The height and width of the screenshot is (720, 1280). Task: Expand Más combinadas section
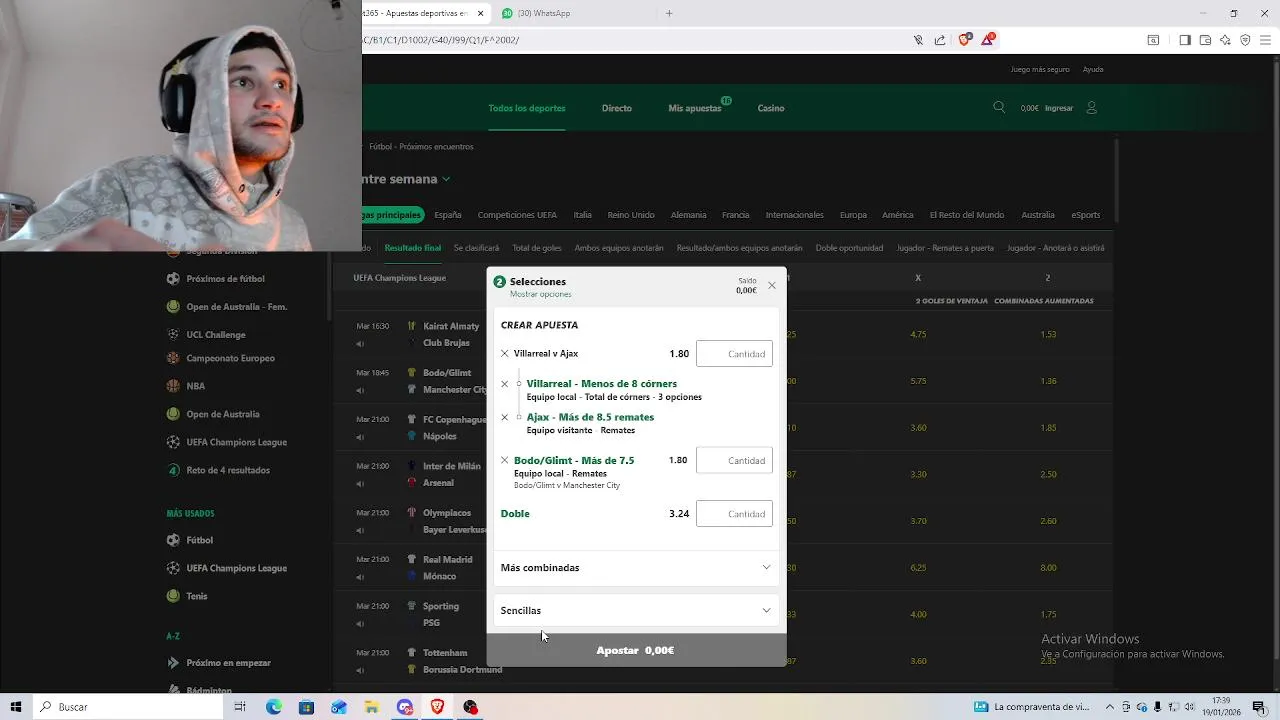pyautogui.click(x=636, y=568)
